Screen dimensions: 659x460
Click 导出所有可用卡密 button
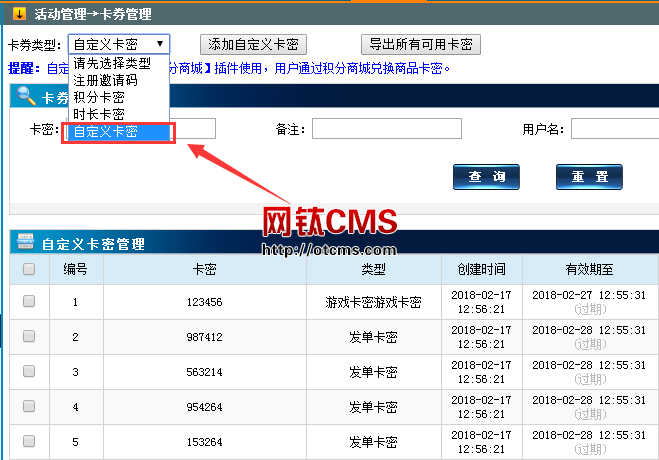421,45
